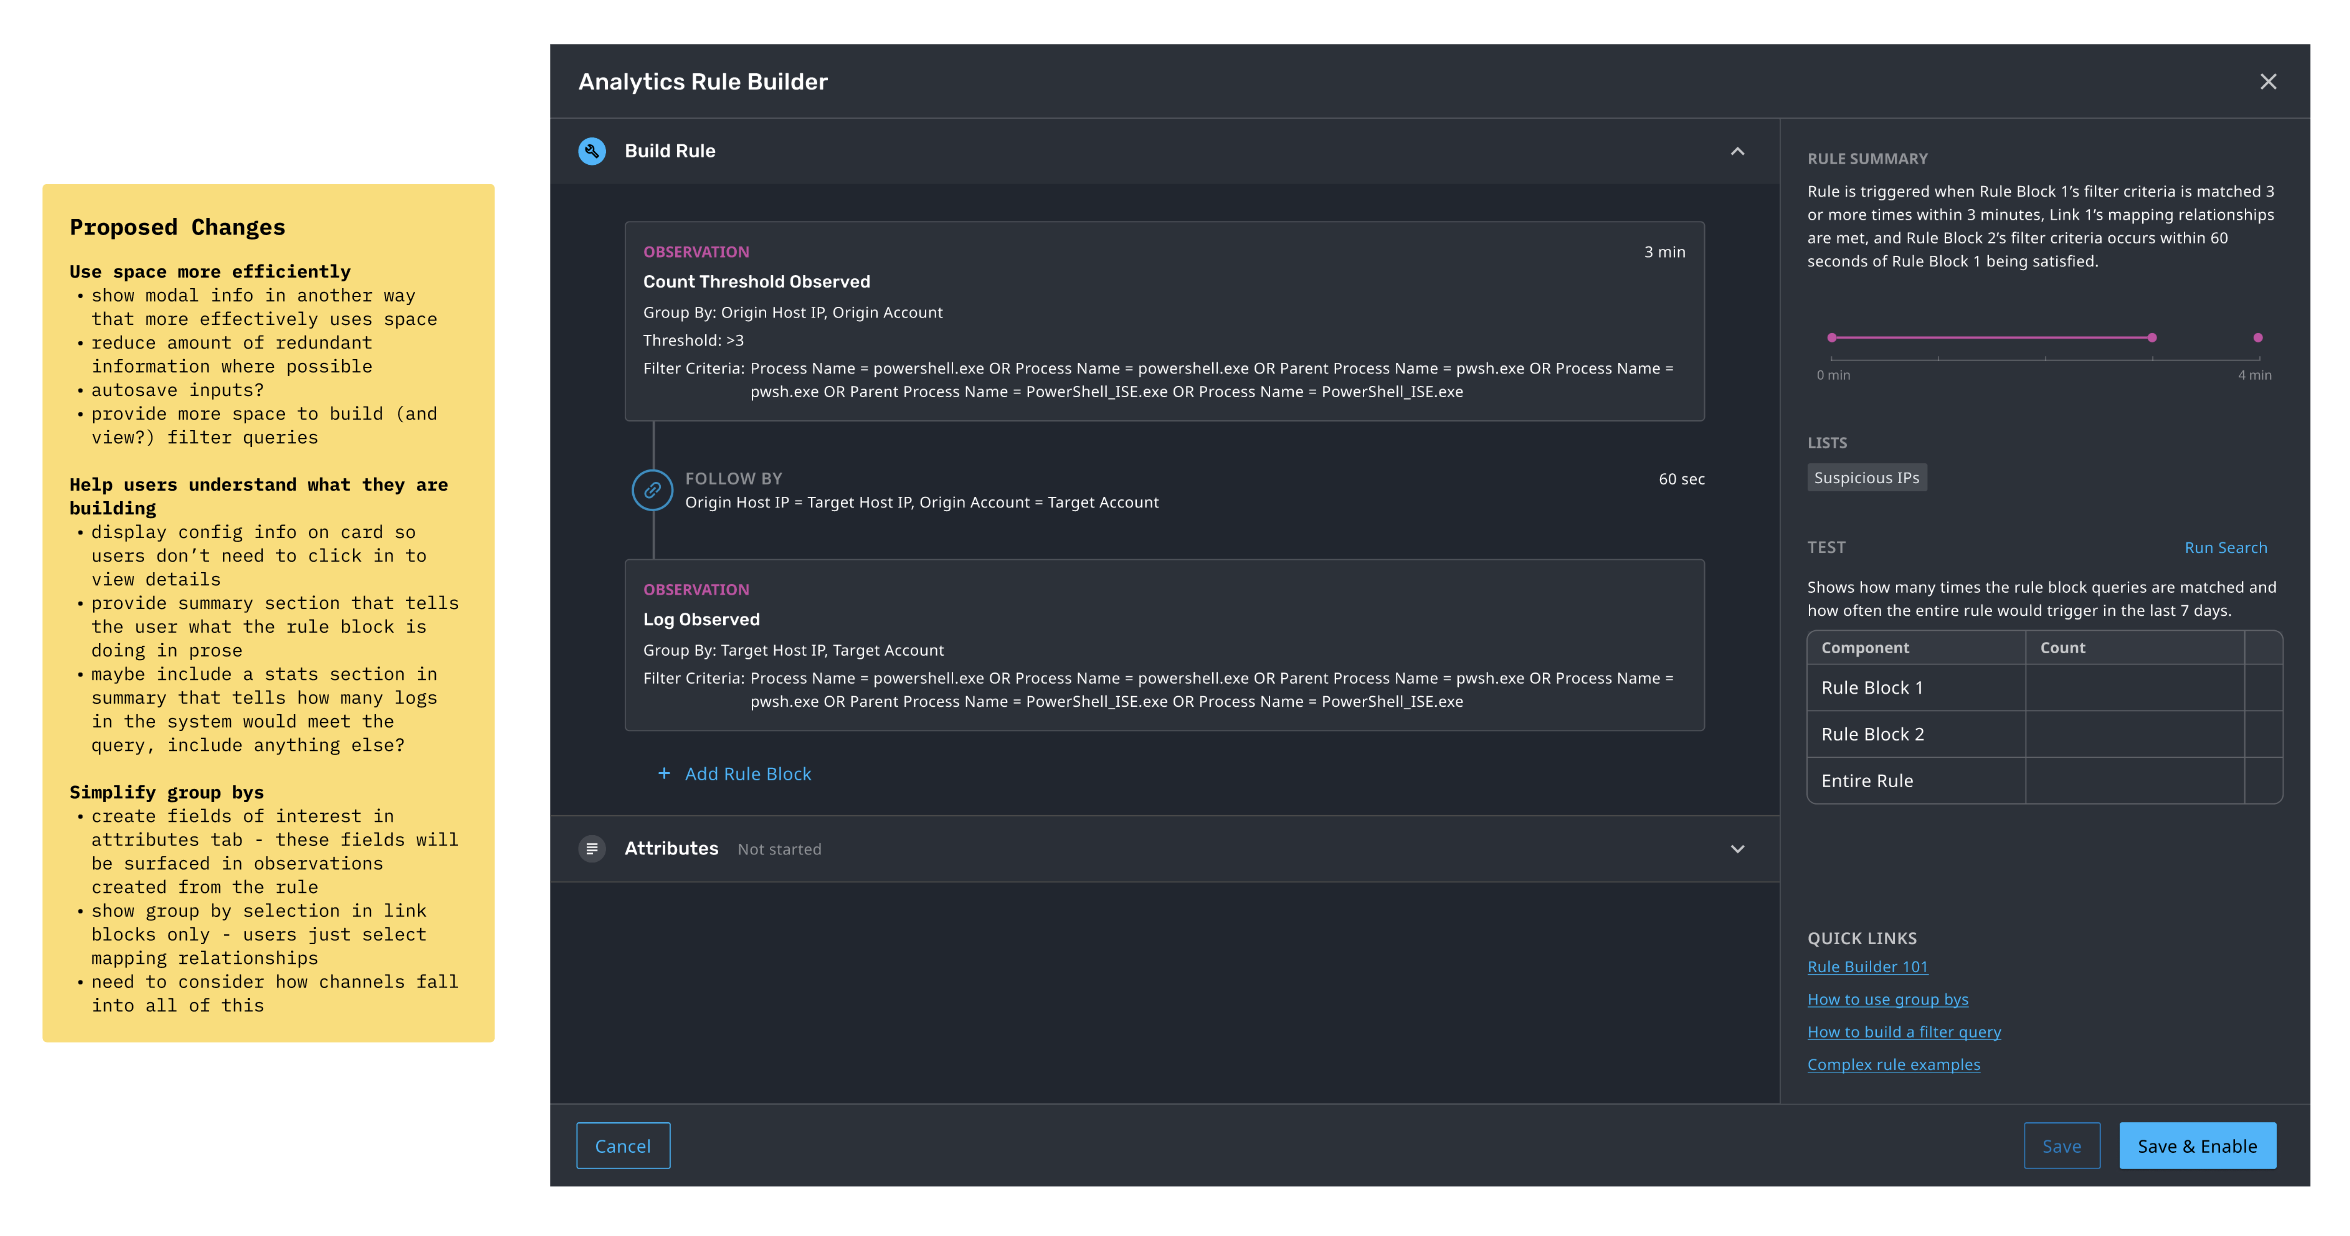This screenshot has height=1236, width=2350.
Task: Open the Rule Builder 101 quick link
Action: coord(1868,967)
